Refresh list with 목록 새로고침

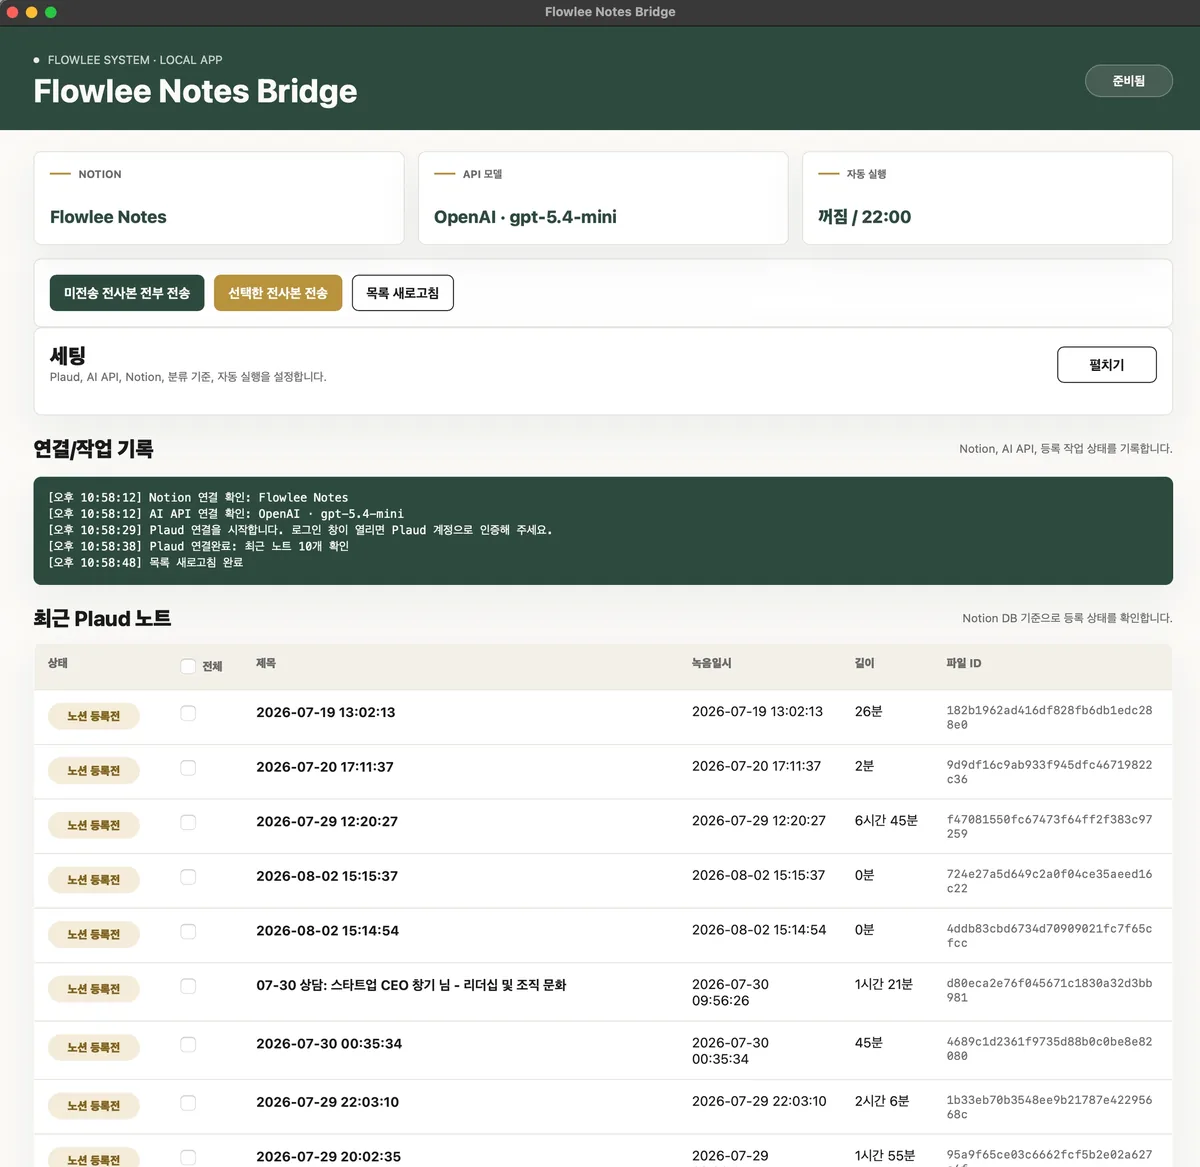point(403,293)
